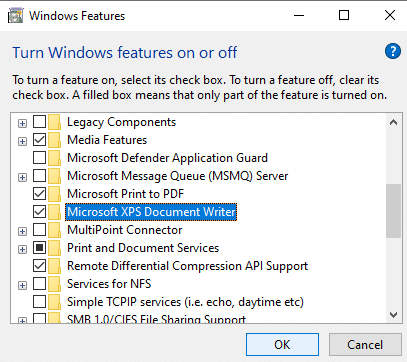Select SMB 1.0/CIFS File Sharing Support label
Image resolution: width=407 pixels, height=362 pixels.
pyautogui.click(x=156, y=319)
